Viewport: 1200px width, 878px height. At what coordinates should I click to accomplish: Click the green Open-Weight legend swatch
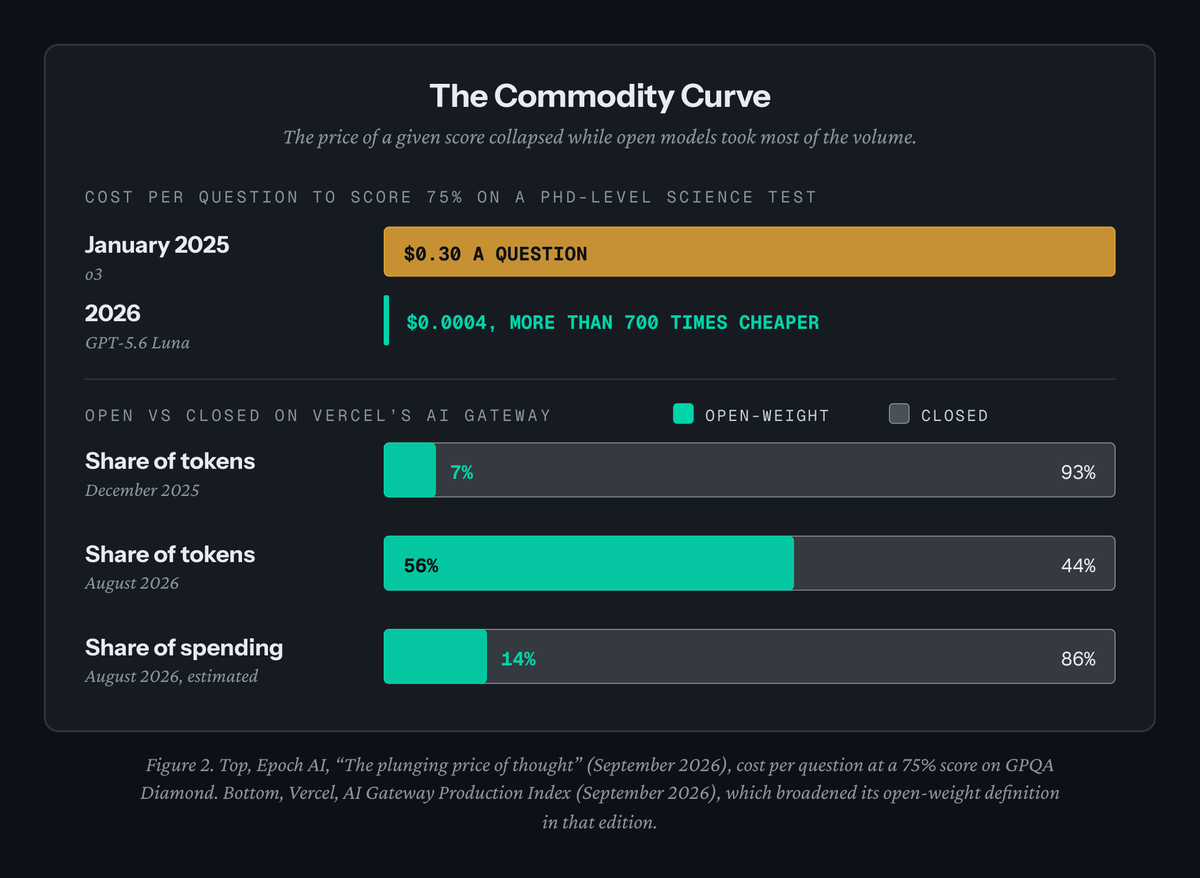point(684,414)
